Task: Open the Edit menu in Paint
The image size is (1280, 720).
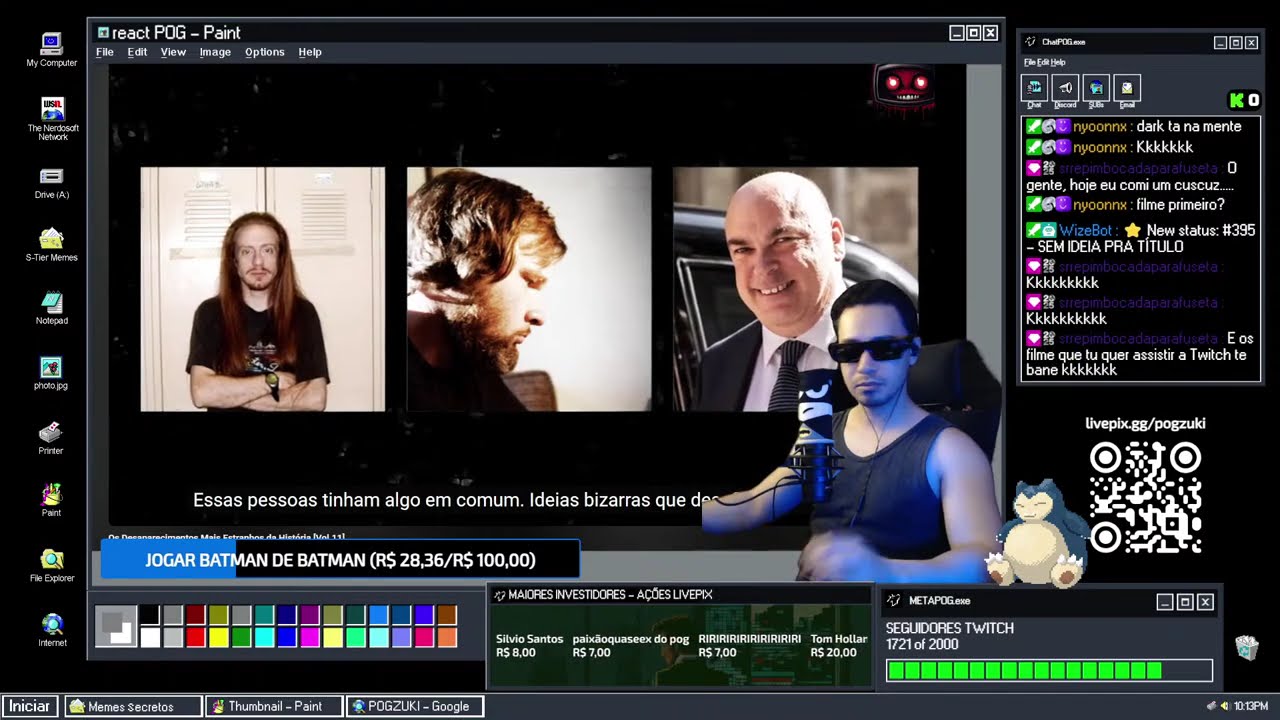Action: point(137,52)
